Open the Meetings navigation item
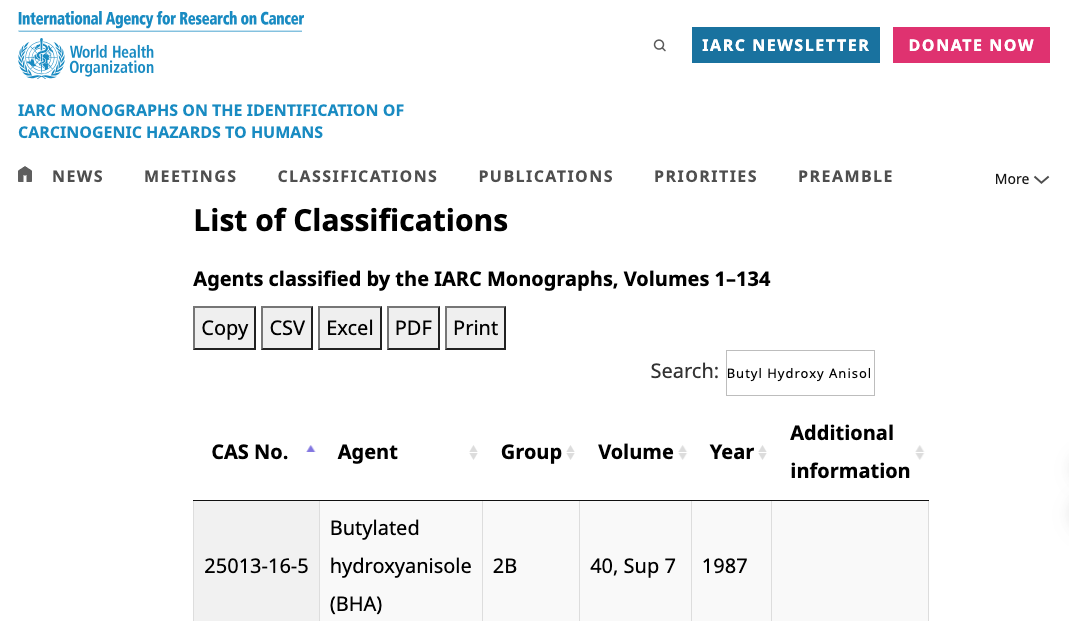 190,176
